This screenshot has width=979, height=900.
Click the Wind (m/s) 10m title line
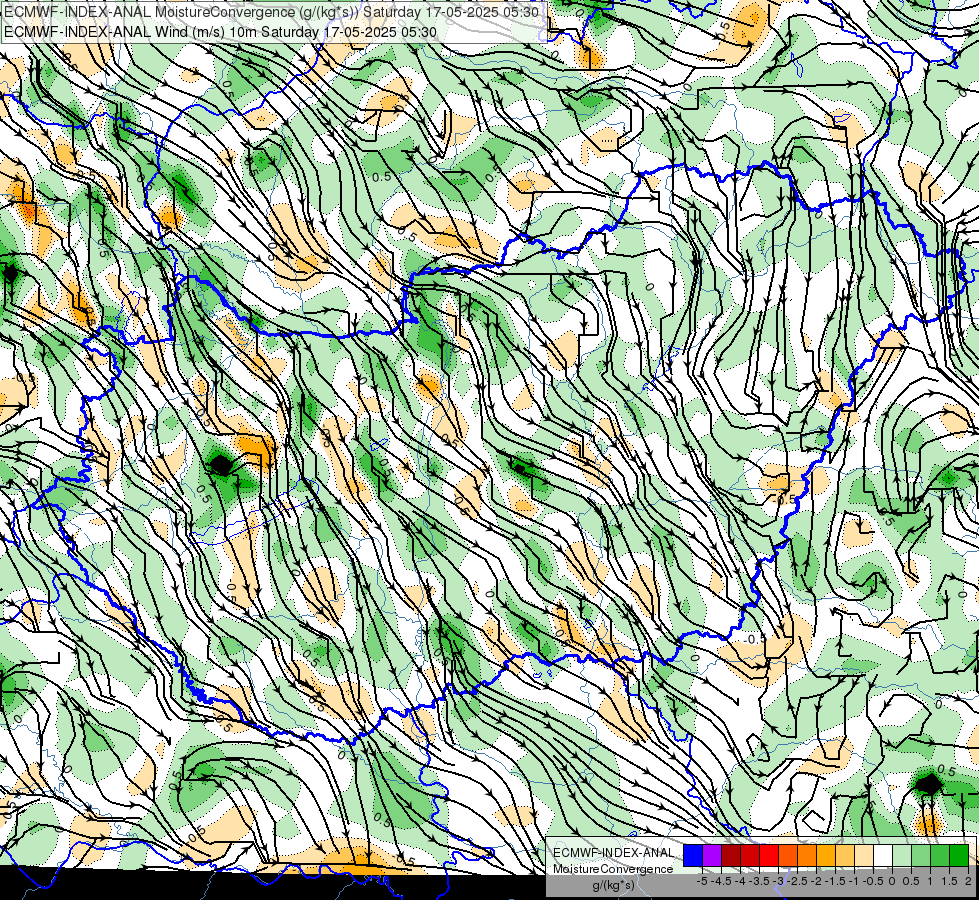[x=220, y=32]
